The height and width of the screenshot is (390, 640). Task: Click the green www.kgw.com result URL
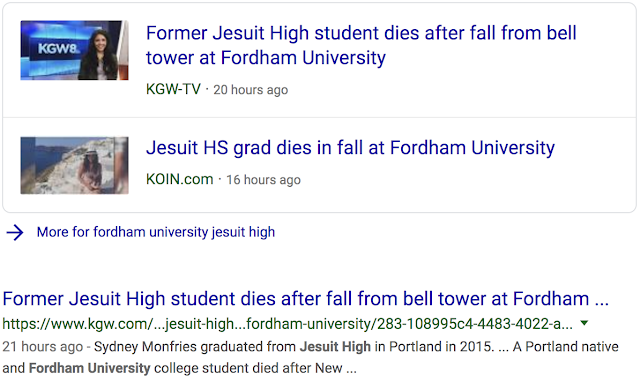[287, 324]
